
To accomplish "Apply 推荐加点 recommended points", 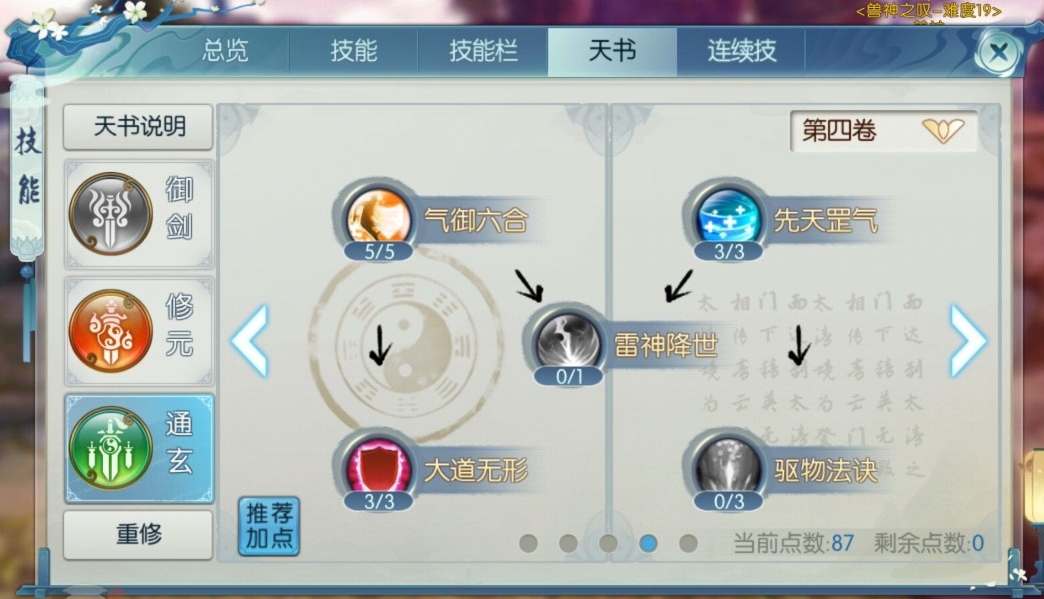I will point(269,526).
